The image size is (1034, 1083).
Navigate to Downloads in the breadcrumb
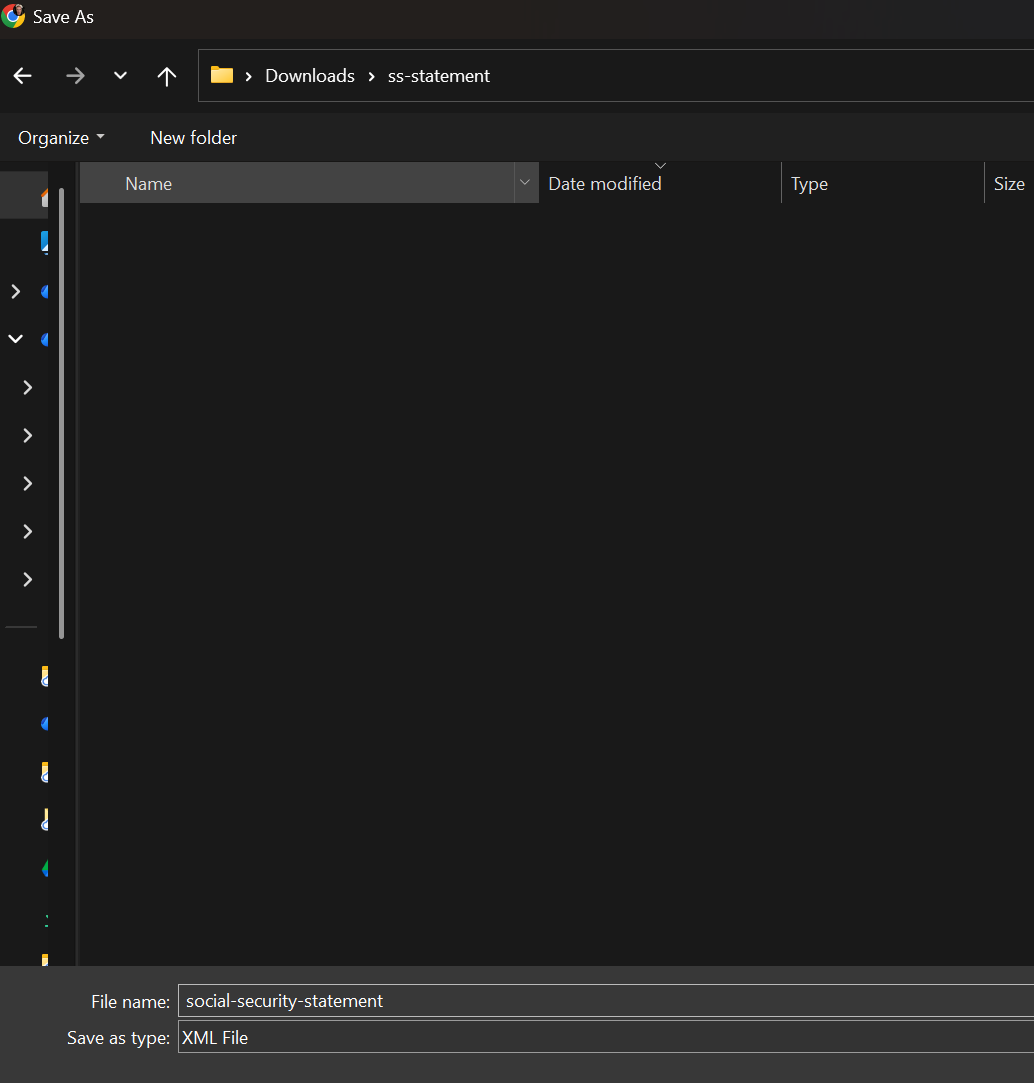pos(310,76)
